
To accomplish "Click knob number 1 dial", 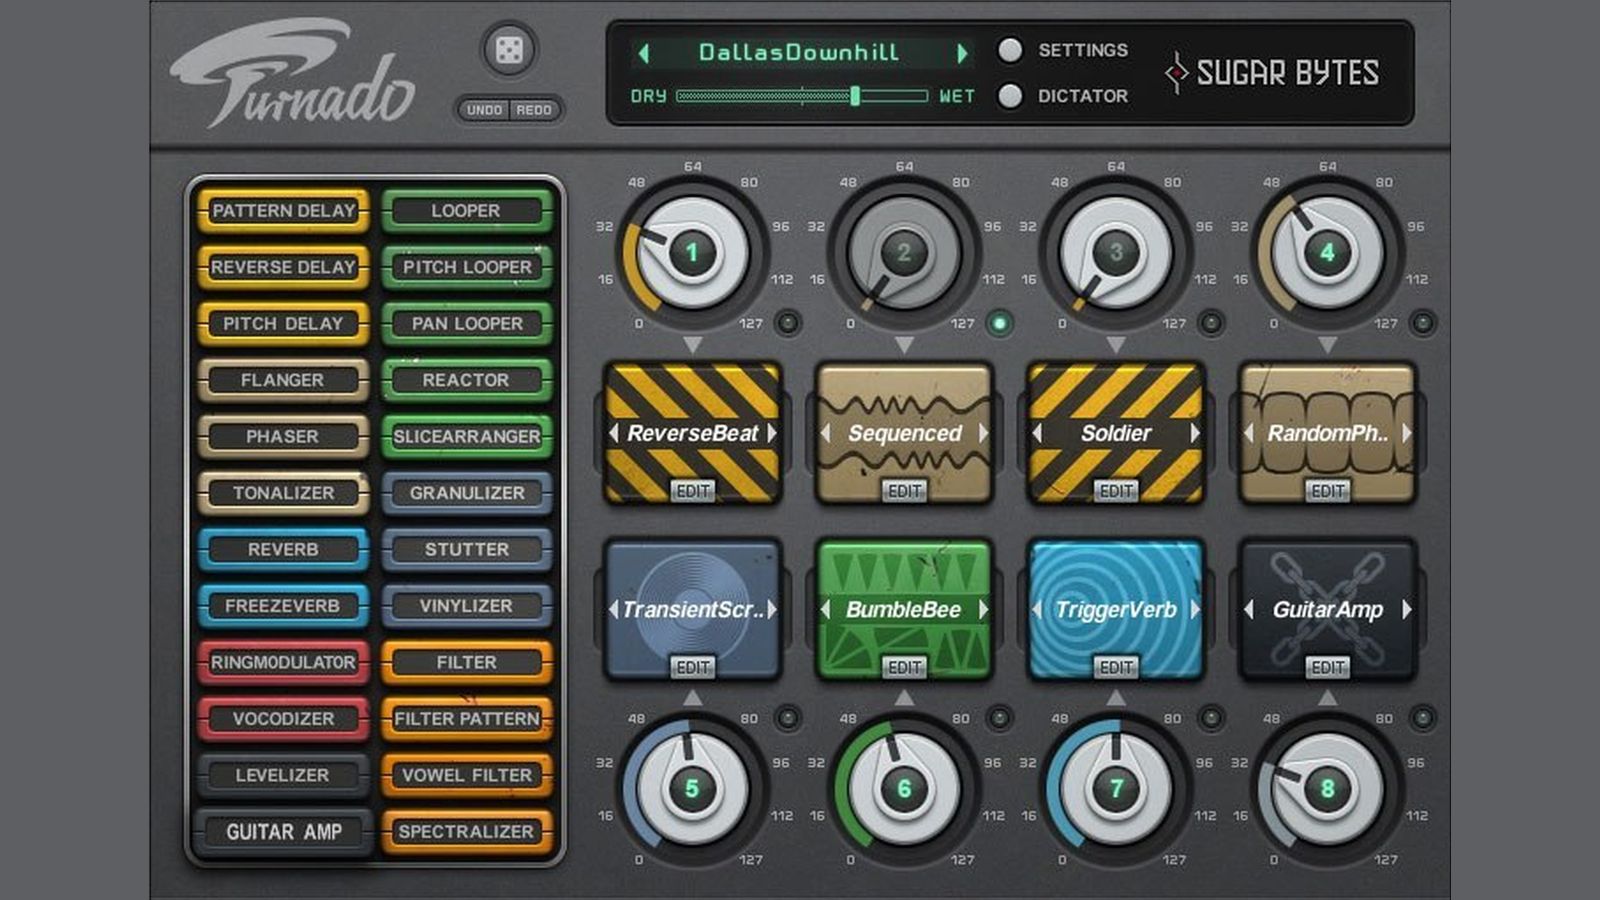I will pyautogui.click(x=692, y=252).
